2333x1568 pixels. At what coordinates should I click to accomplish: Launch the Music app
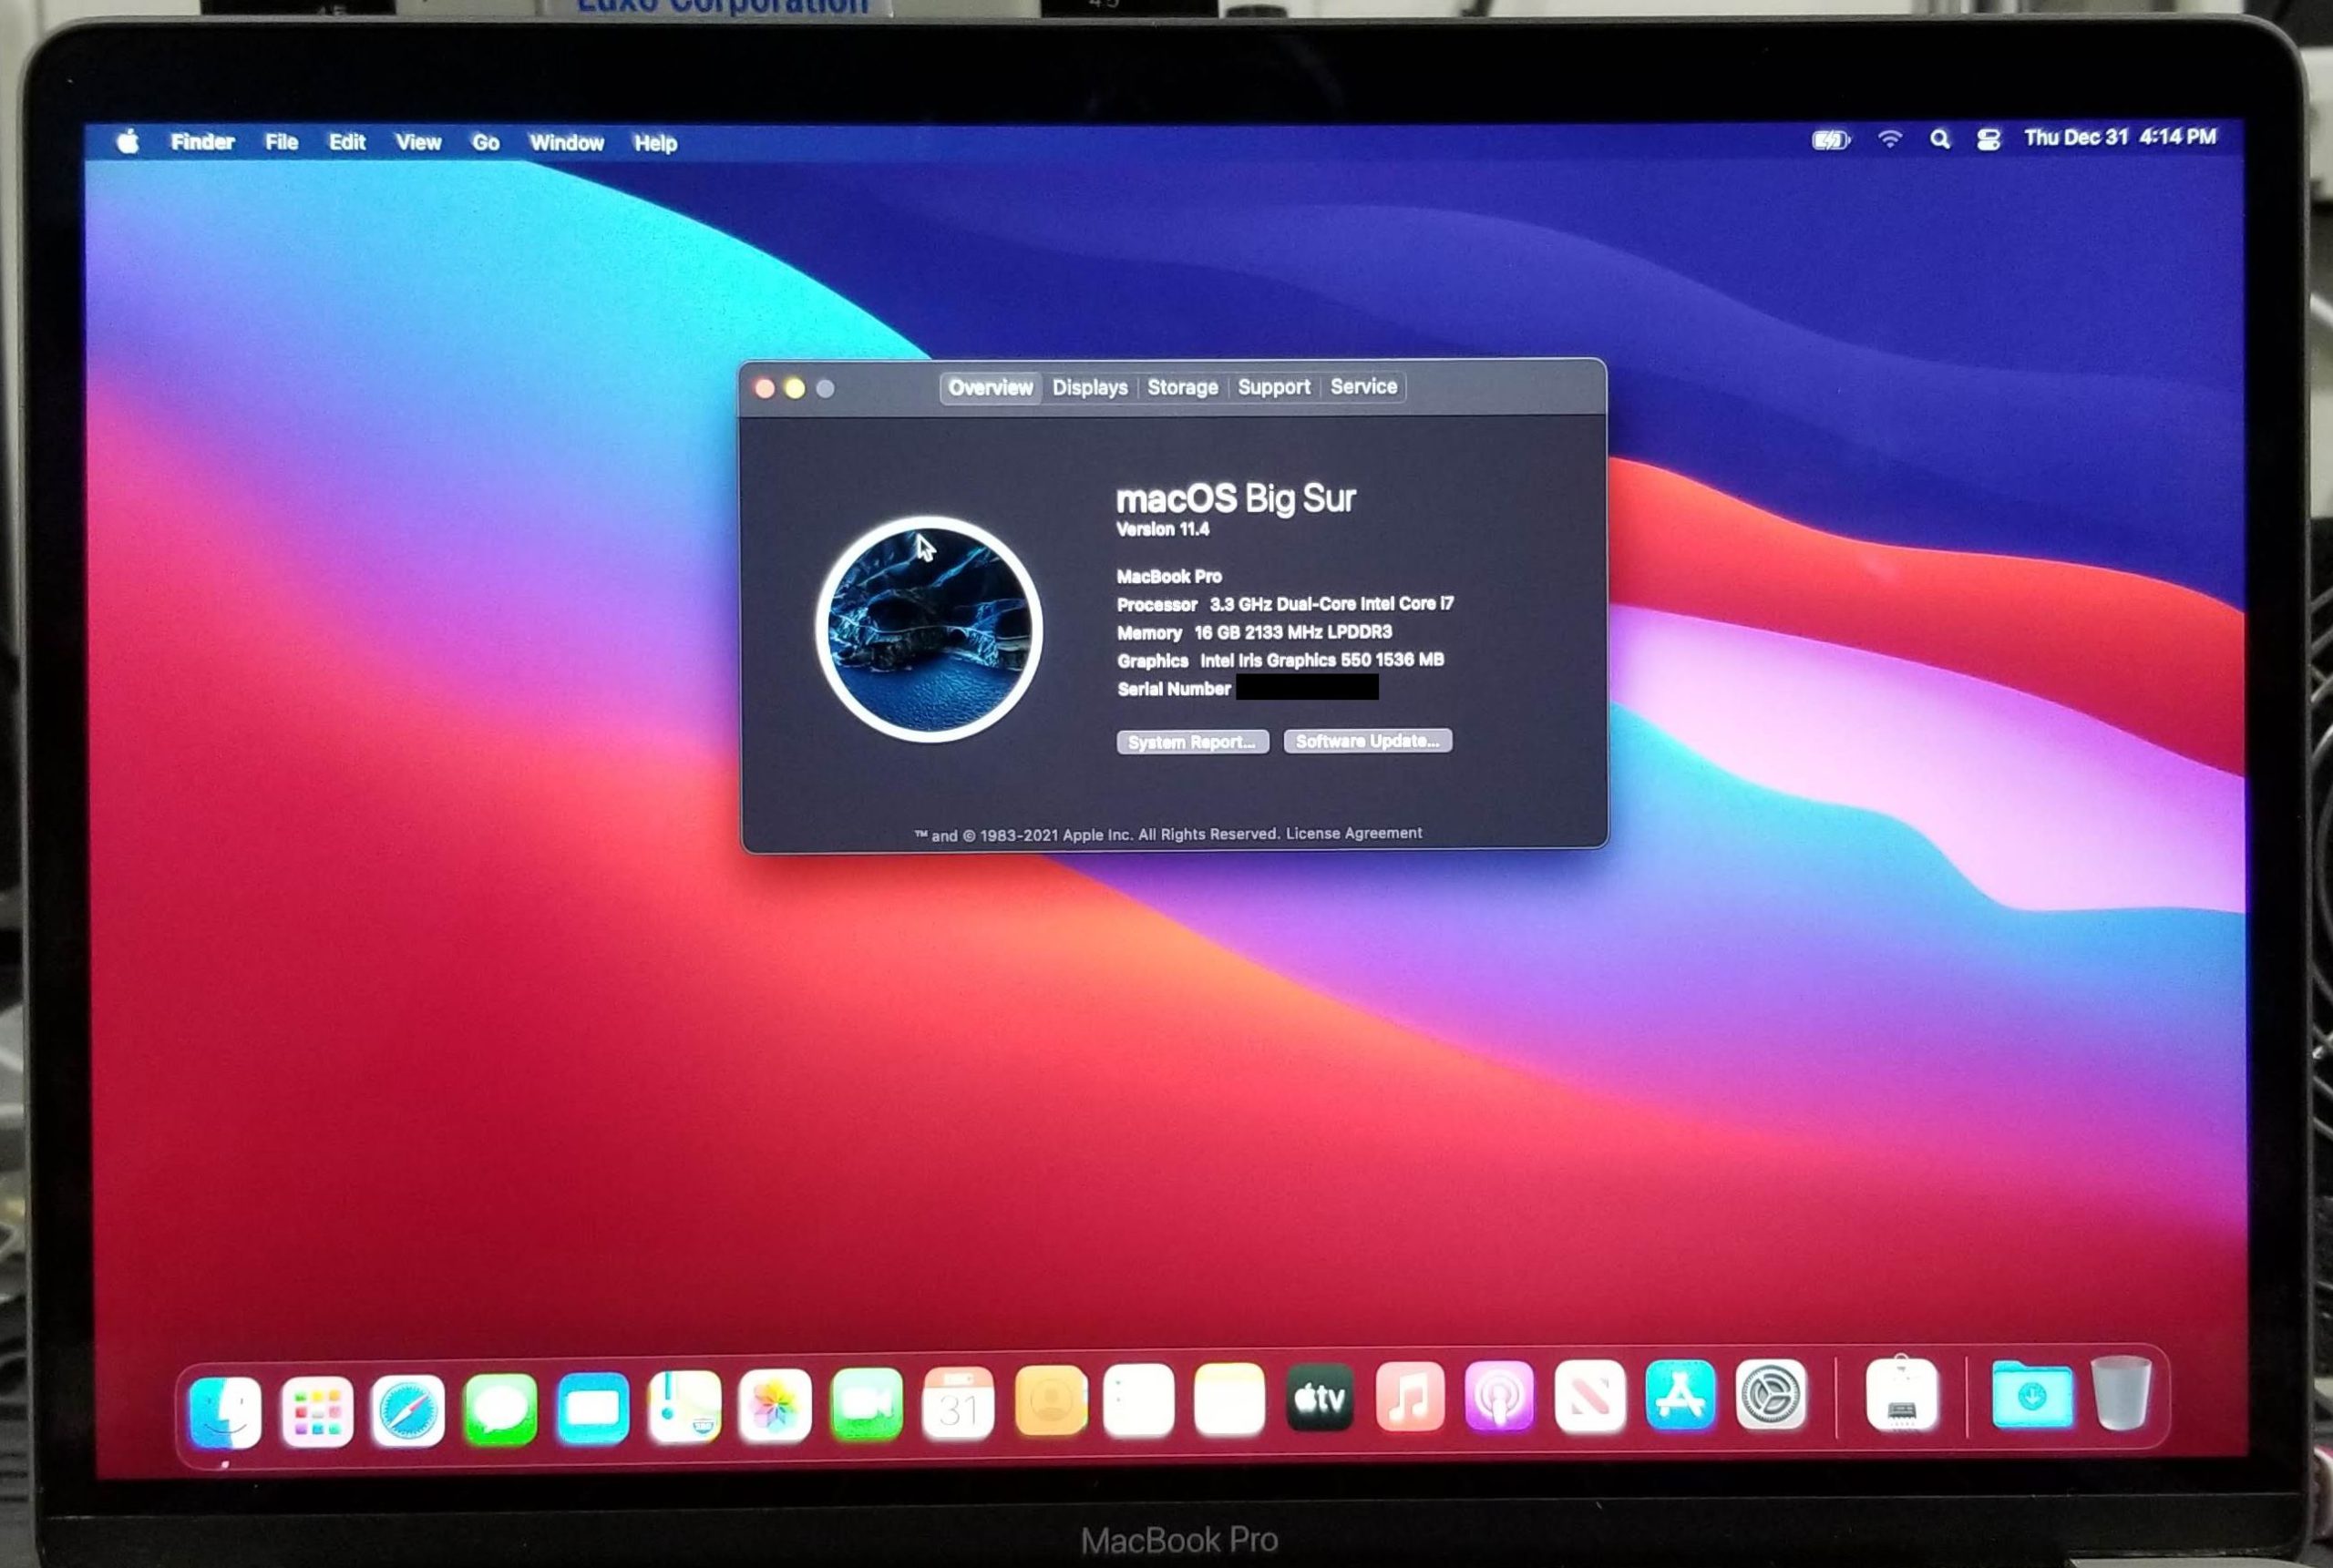click(1409, 1397)
